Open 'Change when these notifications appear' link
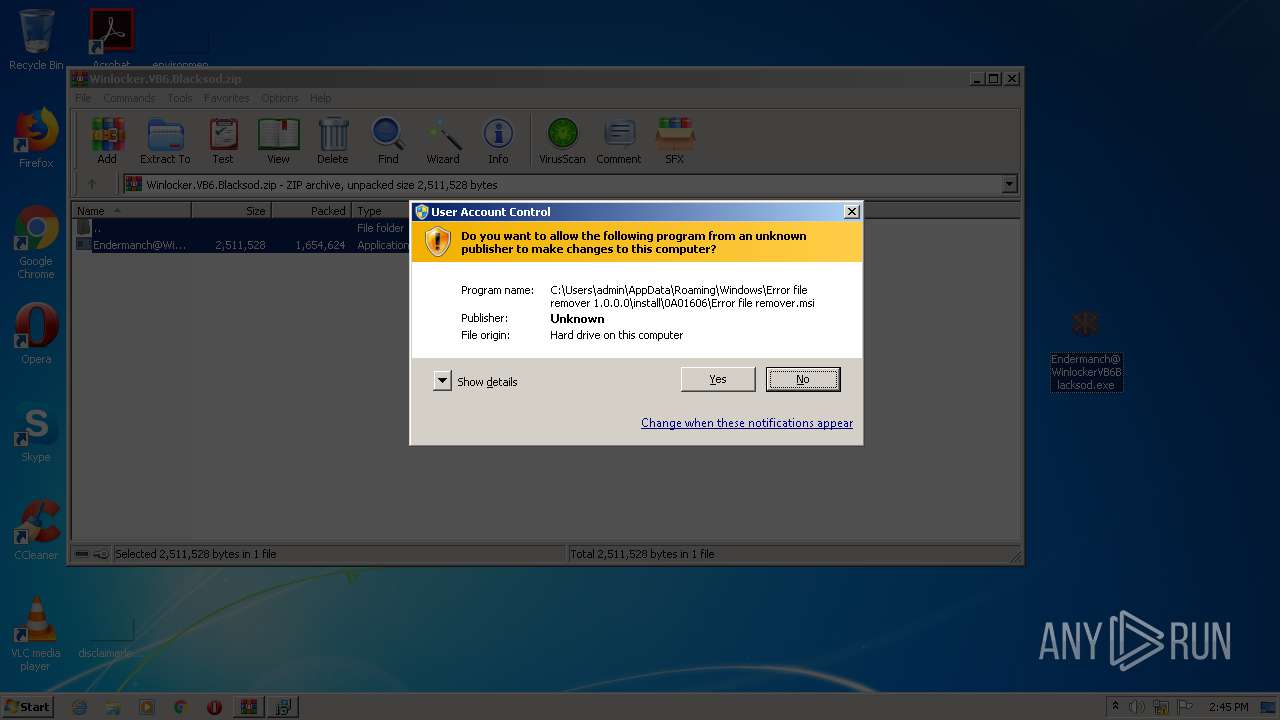Screen dimensions: 1280x720 (x=747, y=423)
